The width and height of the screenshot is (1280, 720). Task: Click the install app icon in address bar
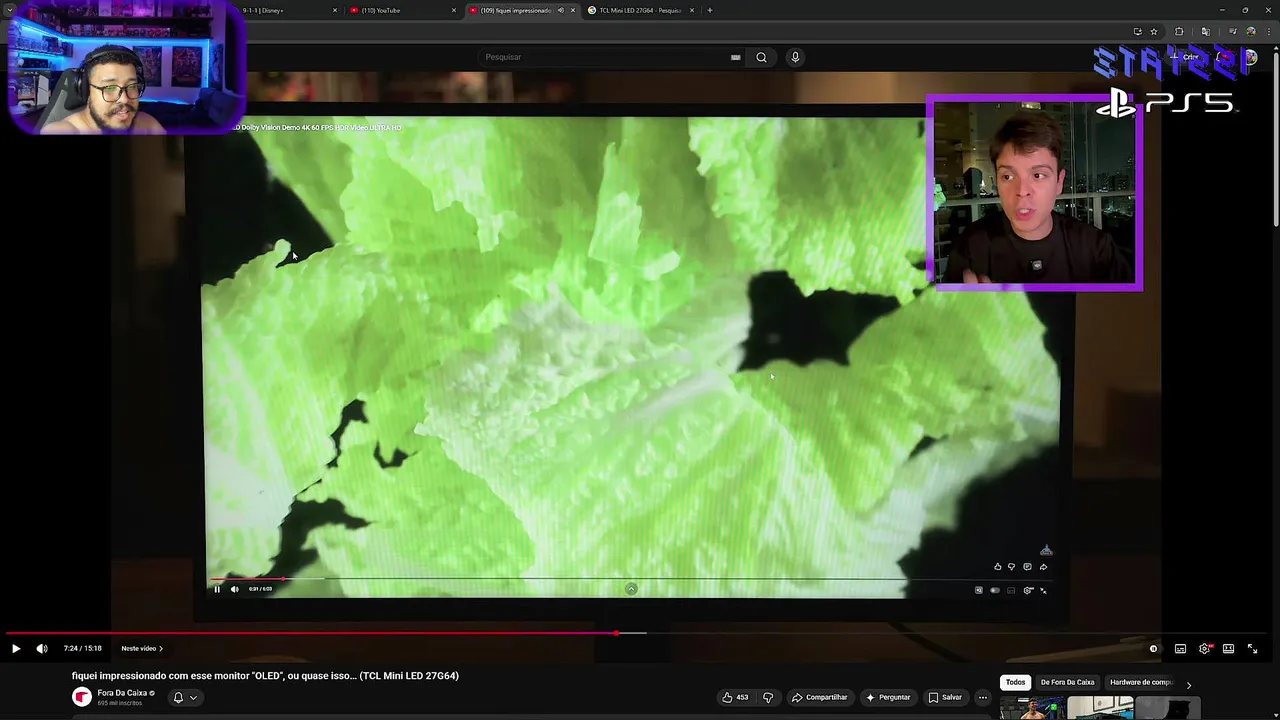(1138, 31)
